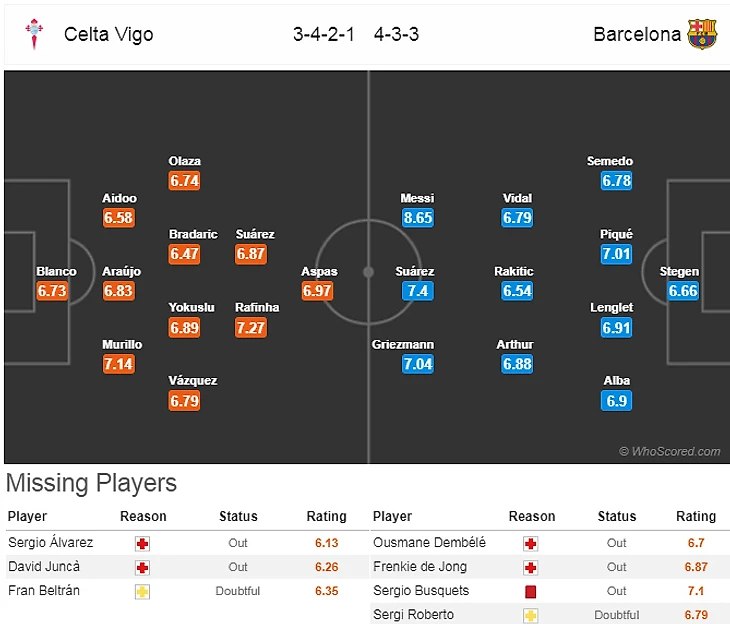
Task: Click Frenkie de Jong's injury cross icon
Action: [x=531, y=567]
